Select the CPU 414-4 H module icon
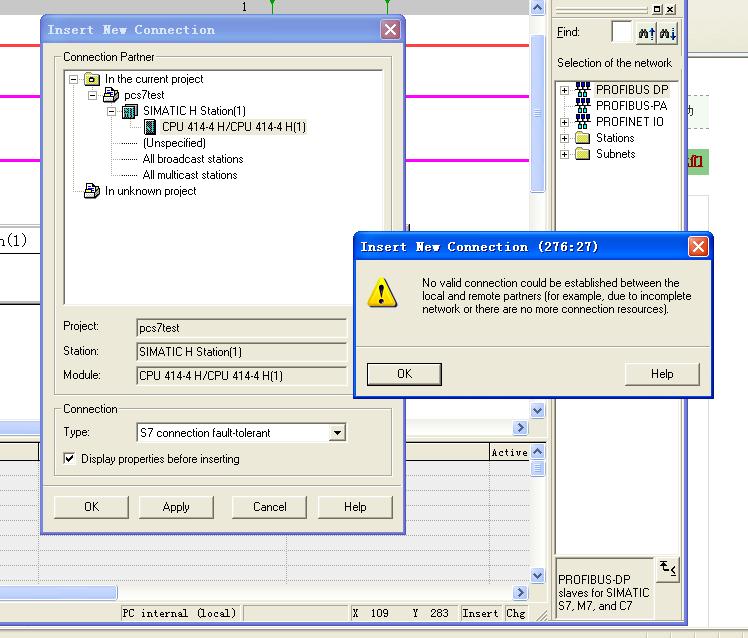748x638 pixels. 150,127
